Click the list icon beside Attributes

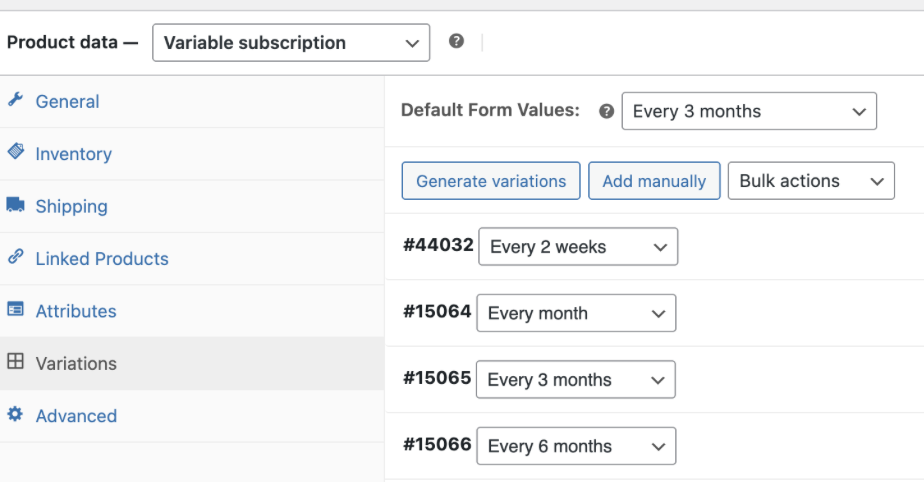[15, 309]
